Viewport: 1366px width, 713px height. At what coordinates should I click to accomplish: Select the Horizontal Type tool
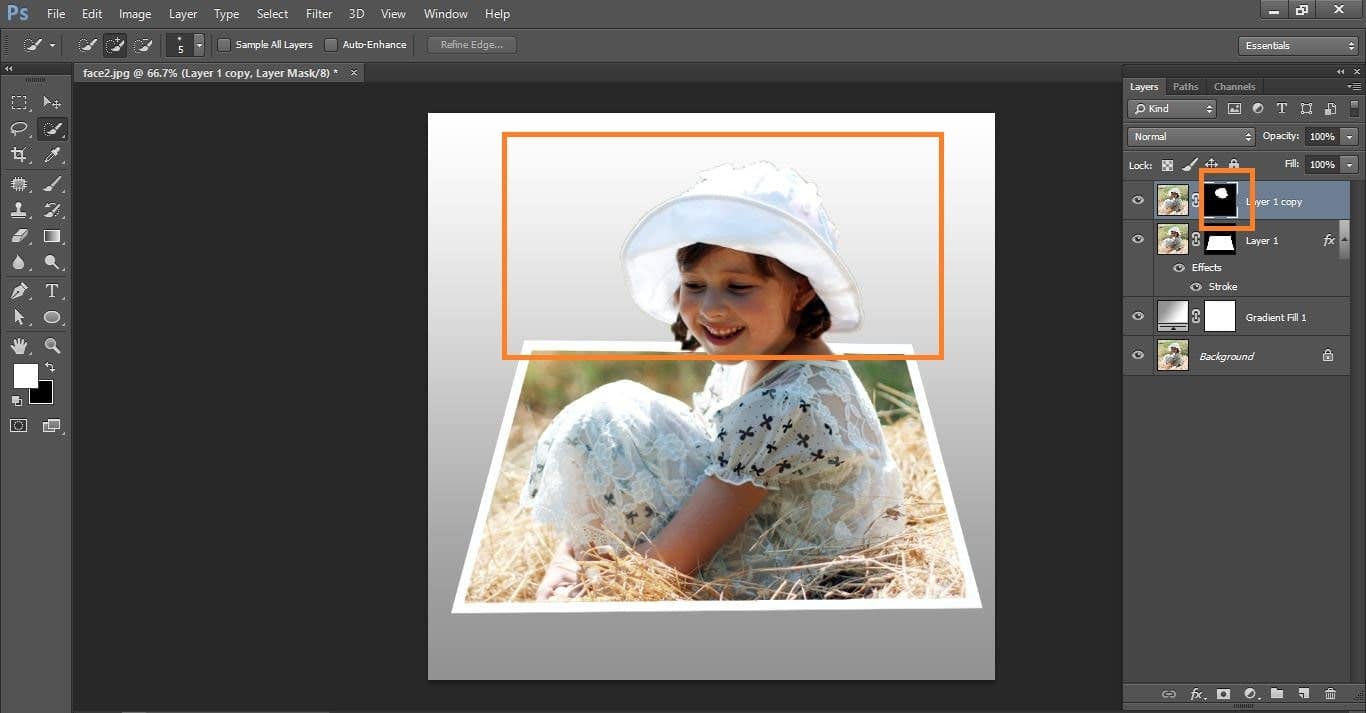52,291
